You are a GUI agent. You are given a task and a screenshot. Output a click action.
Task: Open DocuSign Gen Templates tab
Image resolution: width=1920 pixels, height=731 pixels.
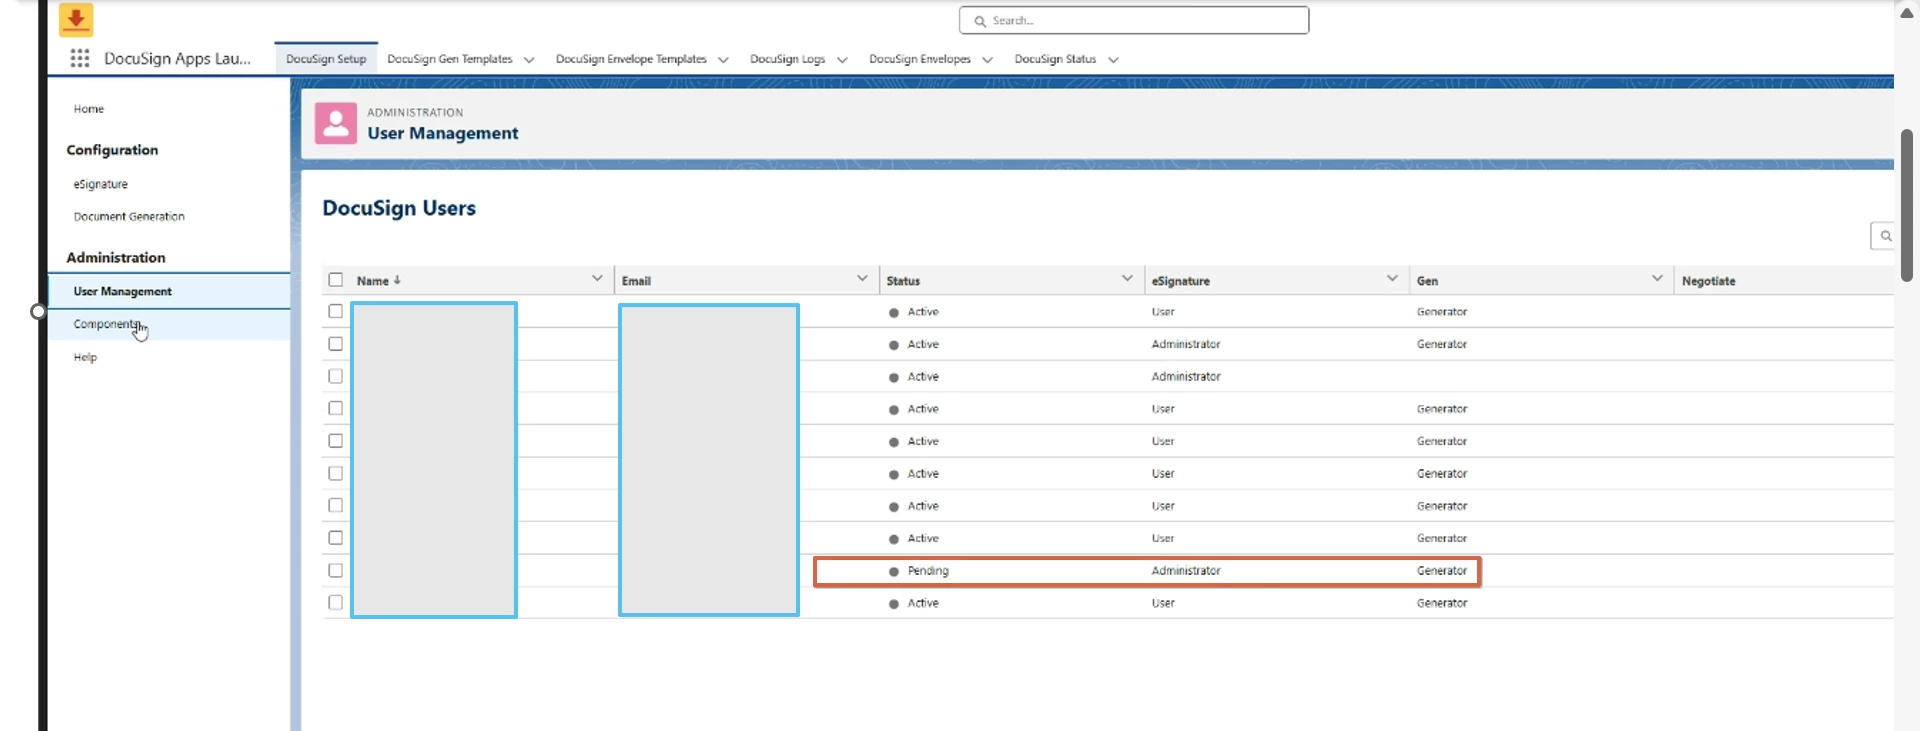pyautogui.click(x=450, y=59)
